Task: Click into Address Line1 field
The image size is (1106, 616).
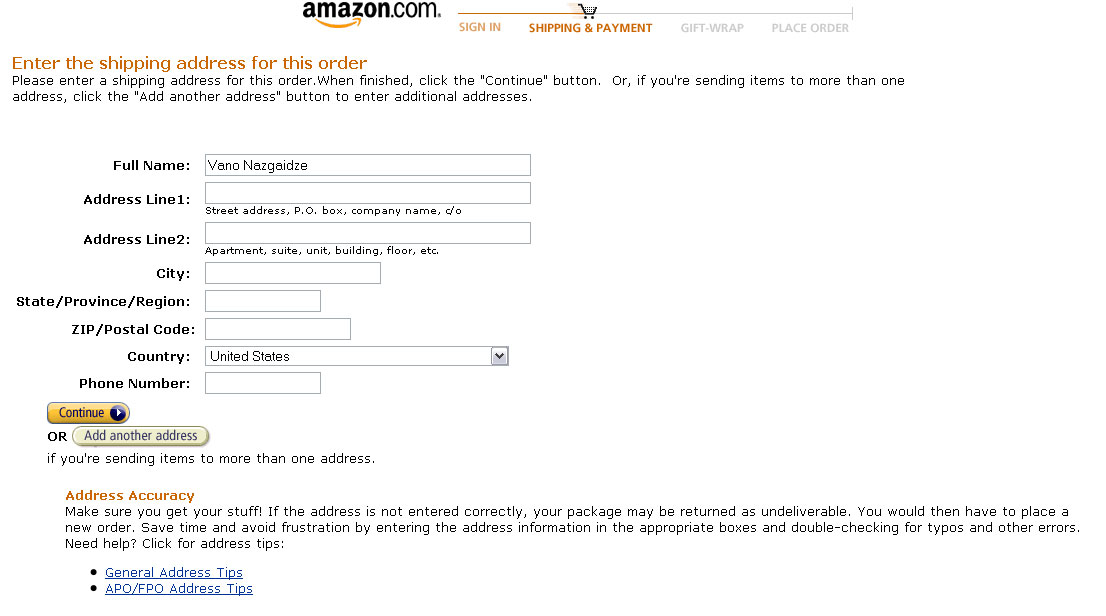Action: tap(367, 193)
